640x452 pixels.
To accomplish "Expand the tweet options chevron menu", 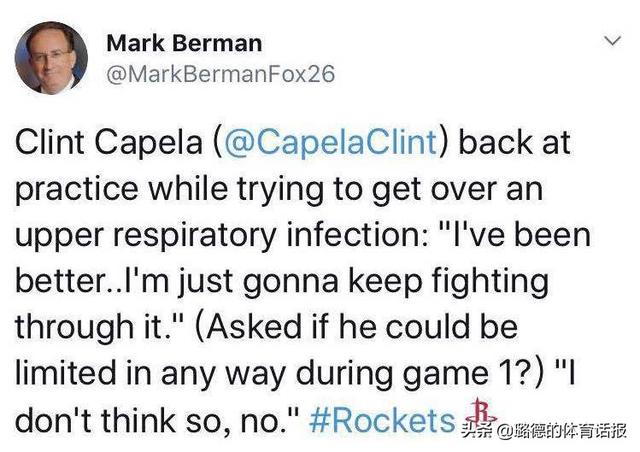I will coord(613,41).
